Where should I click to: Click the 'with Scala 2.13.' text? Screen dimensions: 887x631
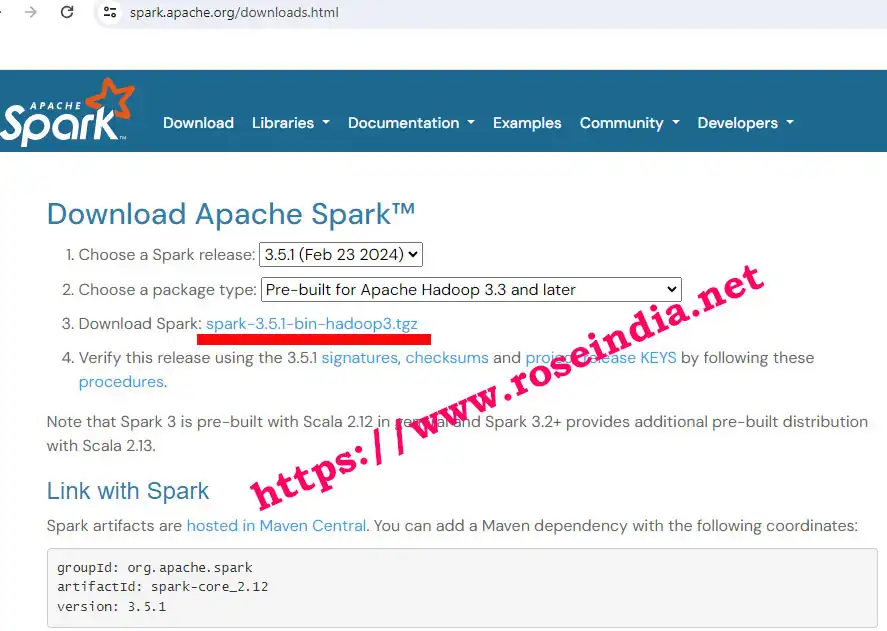tap(101, 446)
